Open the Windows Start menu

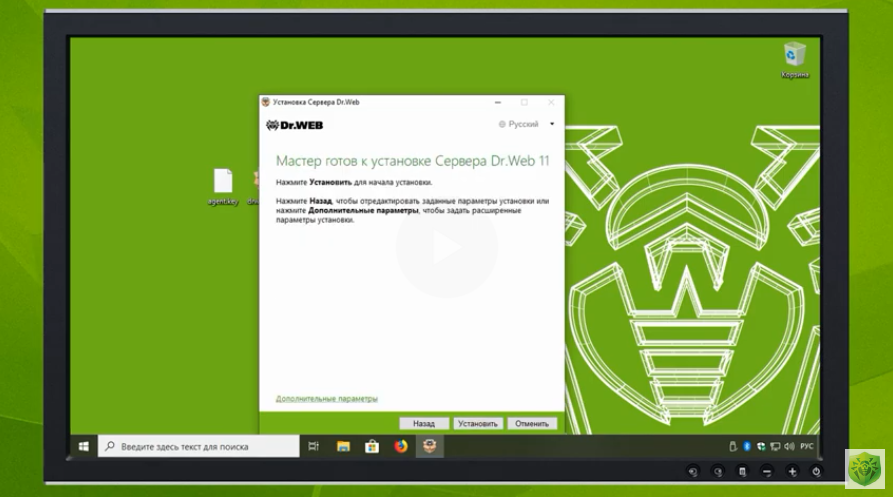pos(84,446)
